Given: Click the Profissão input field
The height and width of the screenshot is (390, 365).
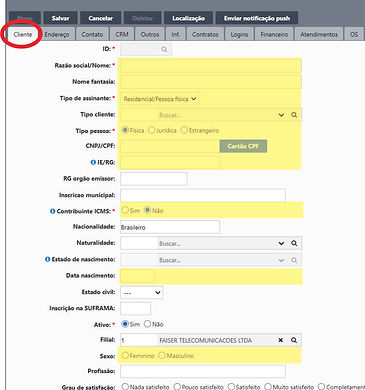Looking at the screenshot, I should point(203,371).
